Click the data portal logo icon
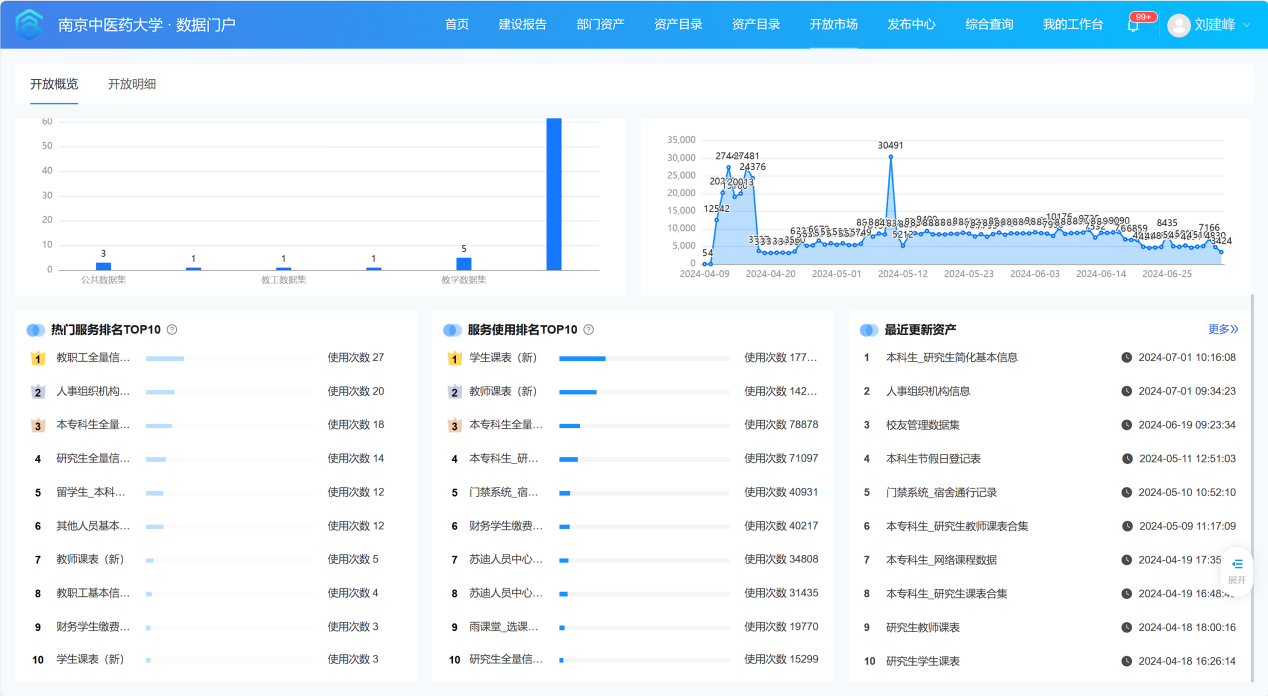This screenshot has width=1268, height=696. [29, 24]
